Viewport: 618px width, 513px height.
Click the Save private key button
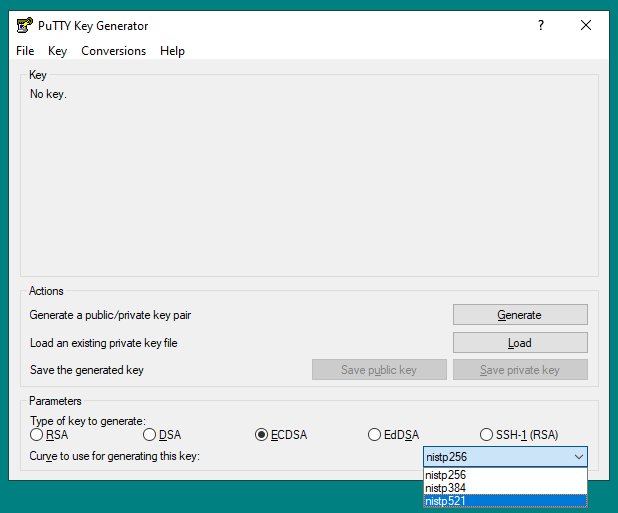519,370
